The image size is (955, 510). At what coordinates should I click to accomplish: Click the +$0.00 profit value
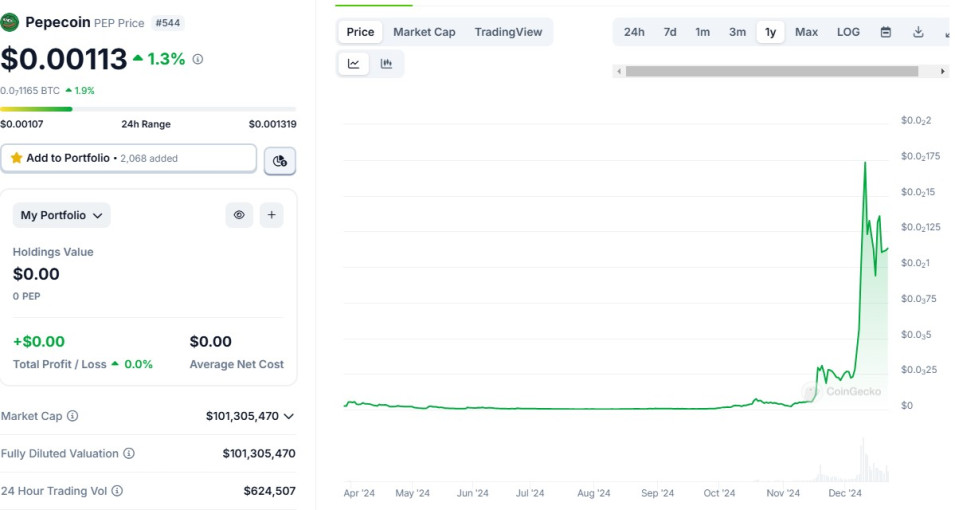point(39,342)
